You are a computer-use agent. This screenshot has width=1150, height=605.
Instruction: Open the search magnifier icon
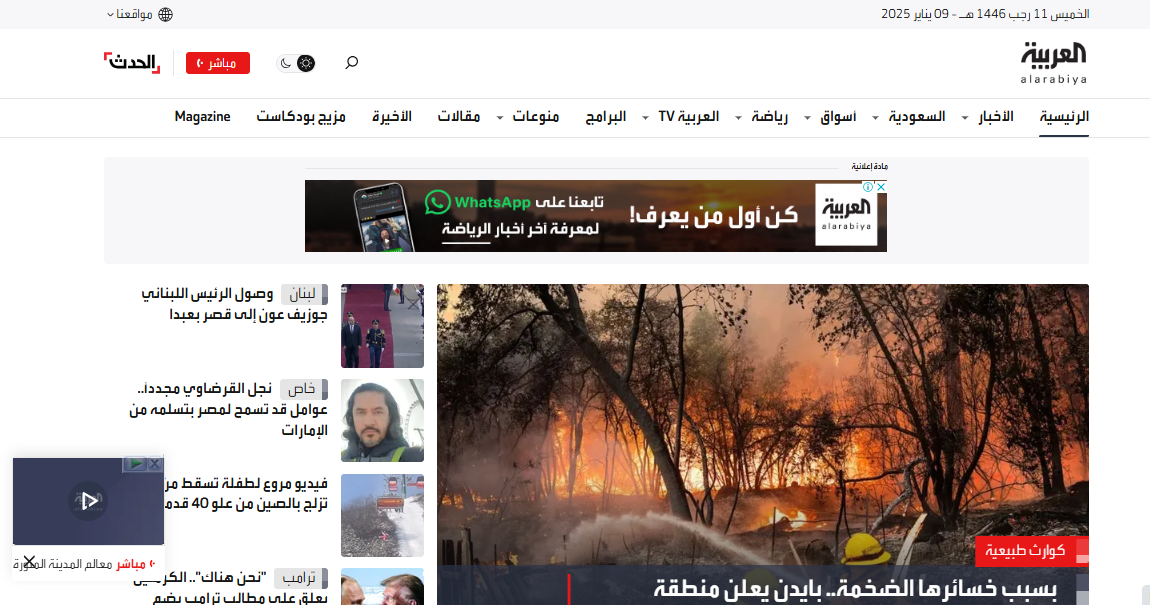[351, 63]
